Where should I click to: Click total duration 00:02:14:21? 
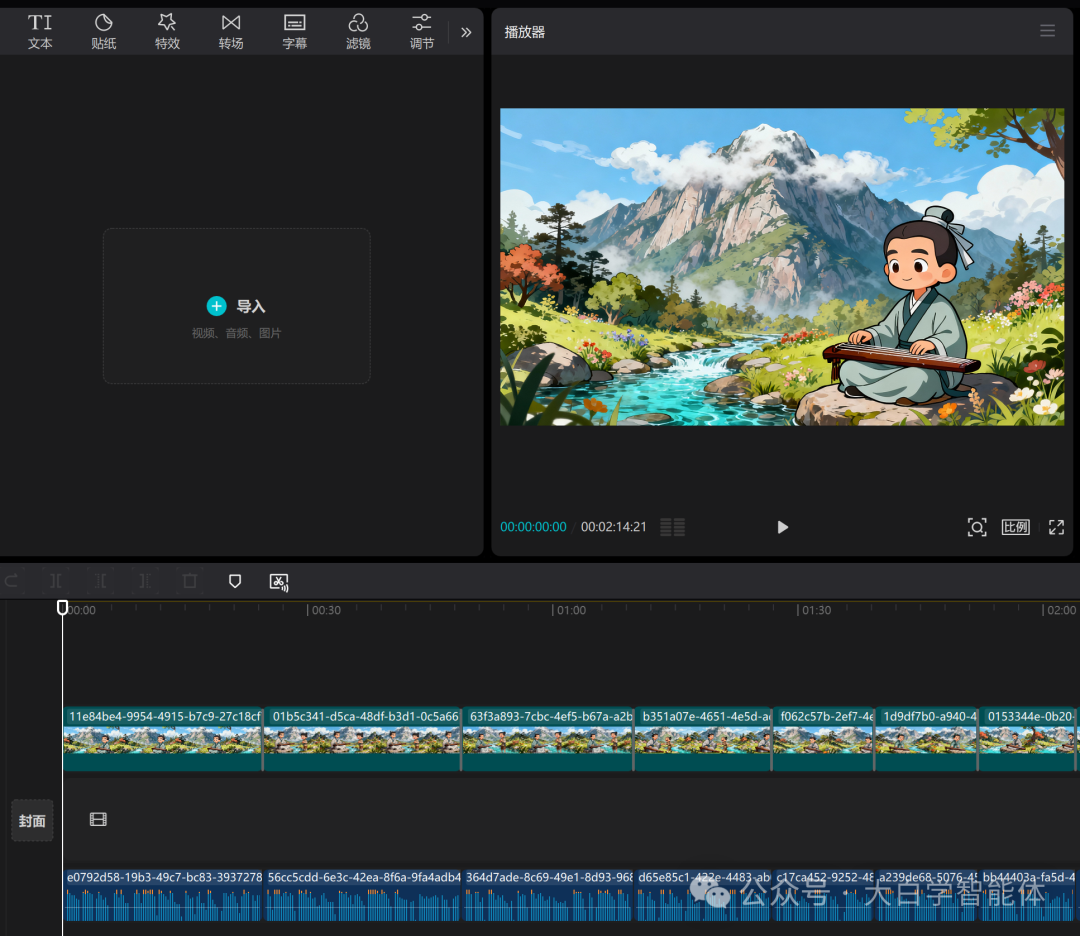coord(614,527)
